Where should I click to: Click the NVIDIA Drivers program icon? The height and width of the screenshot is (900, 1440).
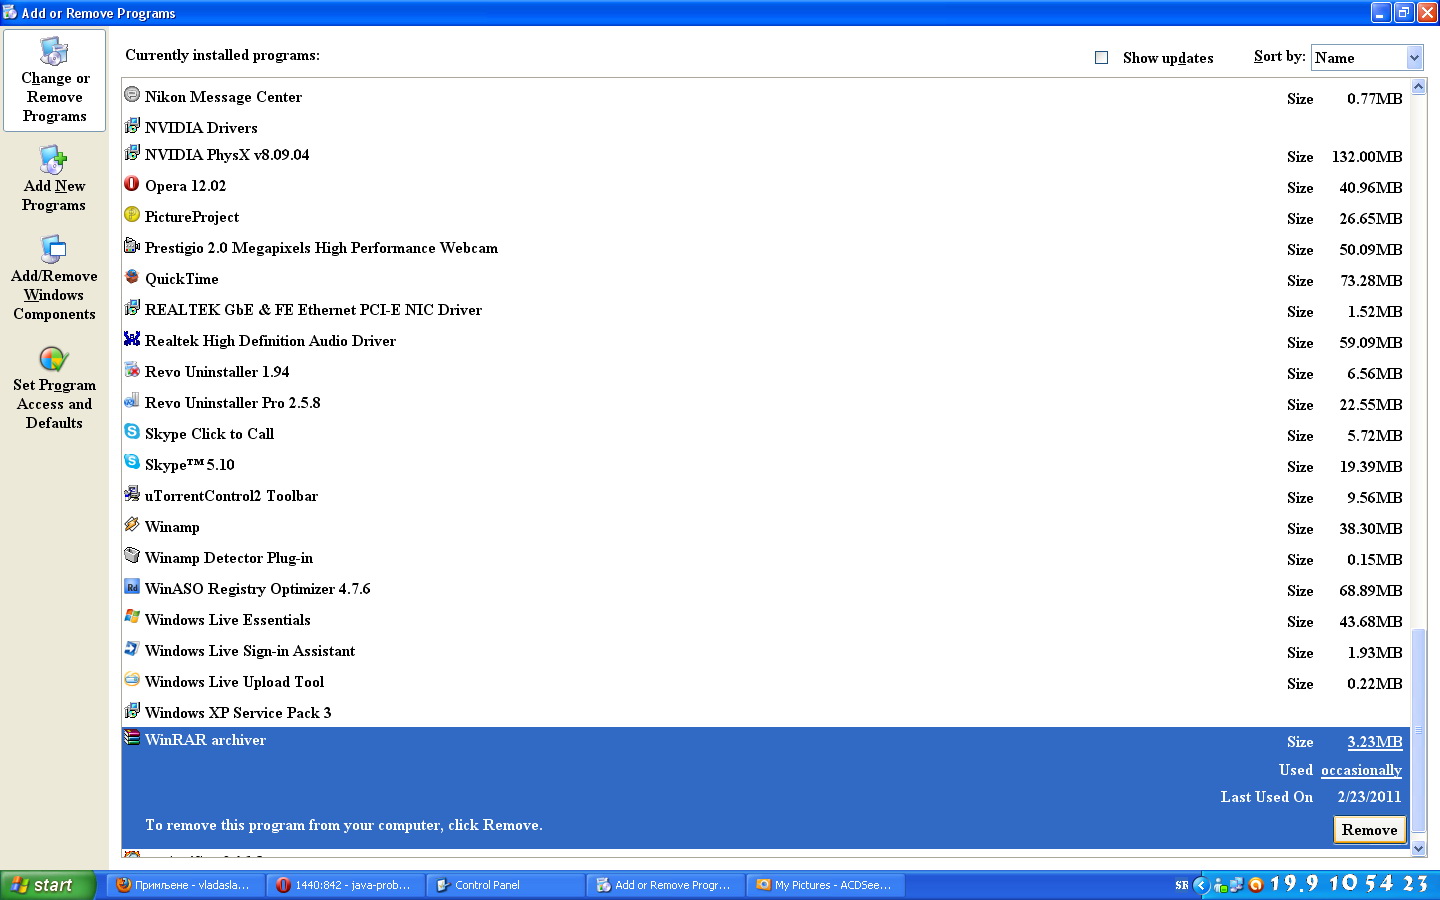(x=132, y=126)
